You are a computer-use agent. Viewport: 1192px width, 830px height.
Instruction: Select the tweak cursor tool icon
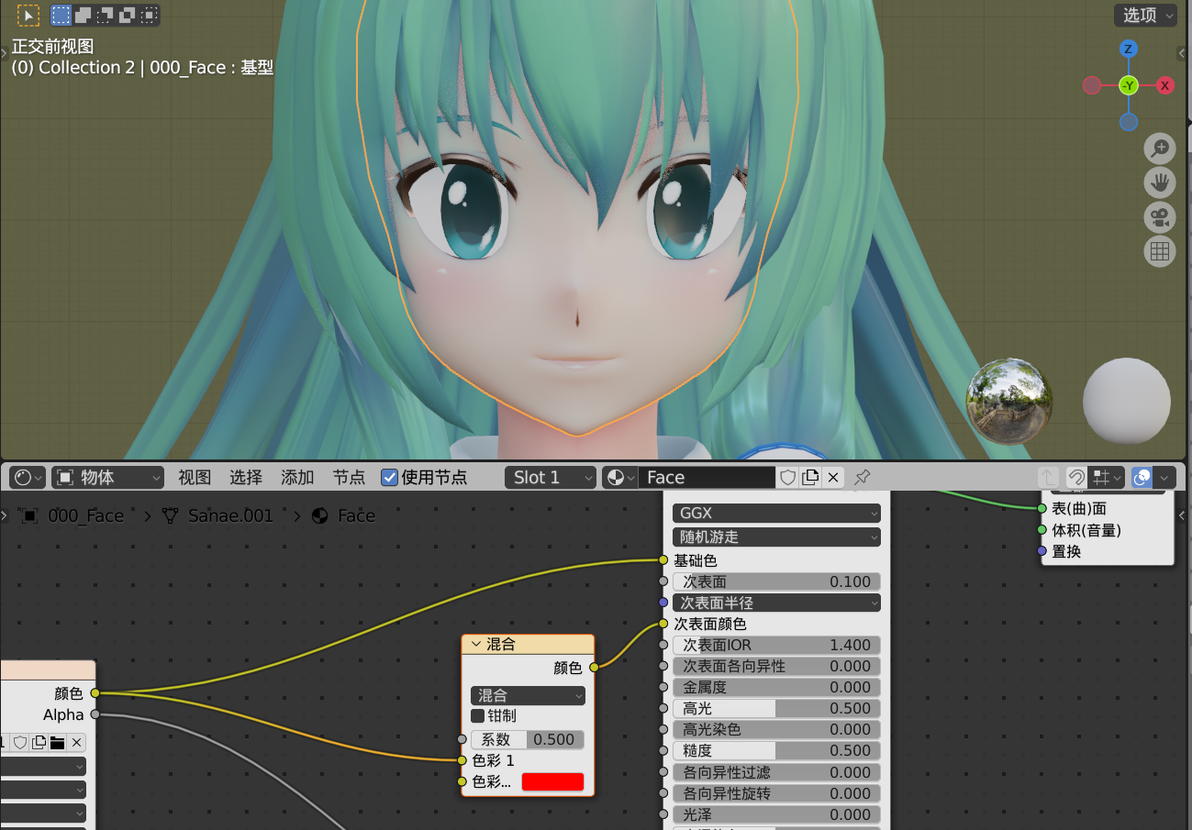pos(28,14)
